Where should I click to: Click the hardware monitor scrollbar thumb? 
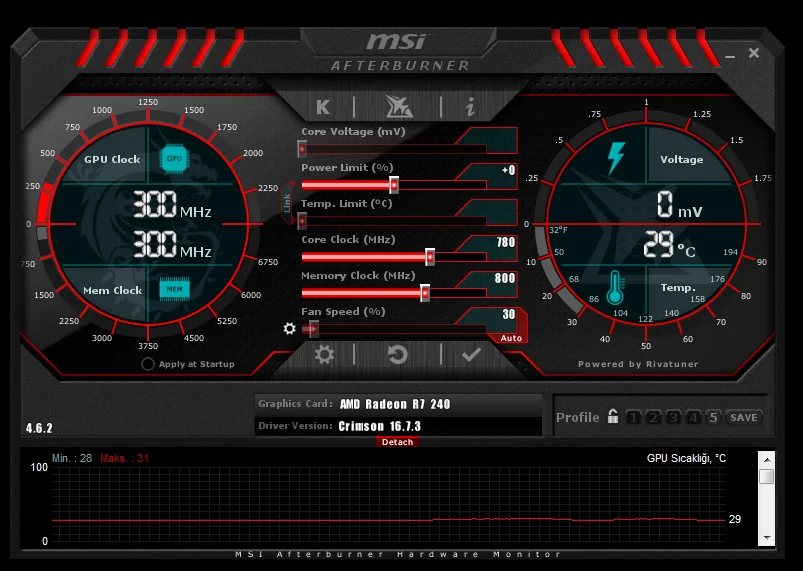[767, 476]
